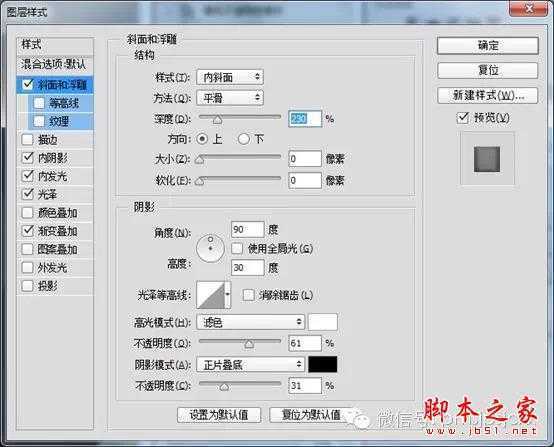554x447 pixels.
Task: Open the 方法 平滑 dropdown
Action: pyautogui.click(x=230, y=98)
